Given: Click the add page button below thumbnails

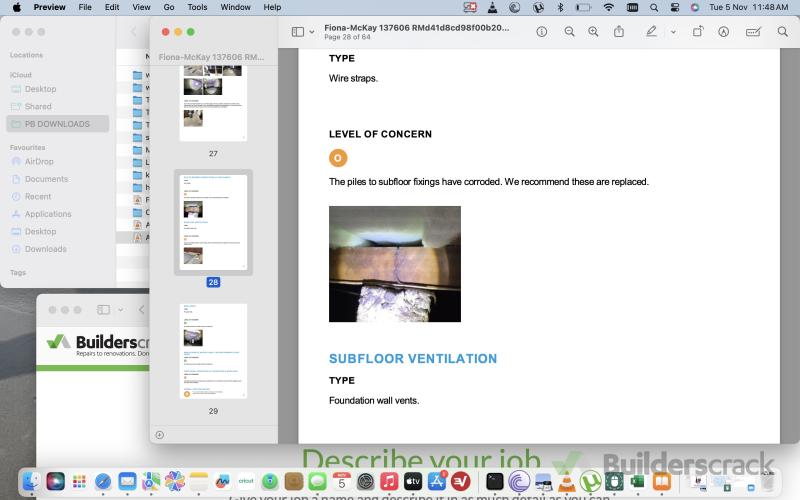Looking at the screenshot, I should coord(160,435).
